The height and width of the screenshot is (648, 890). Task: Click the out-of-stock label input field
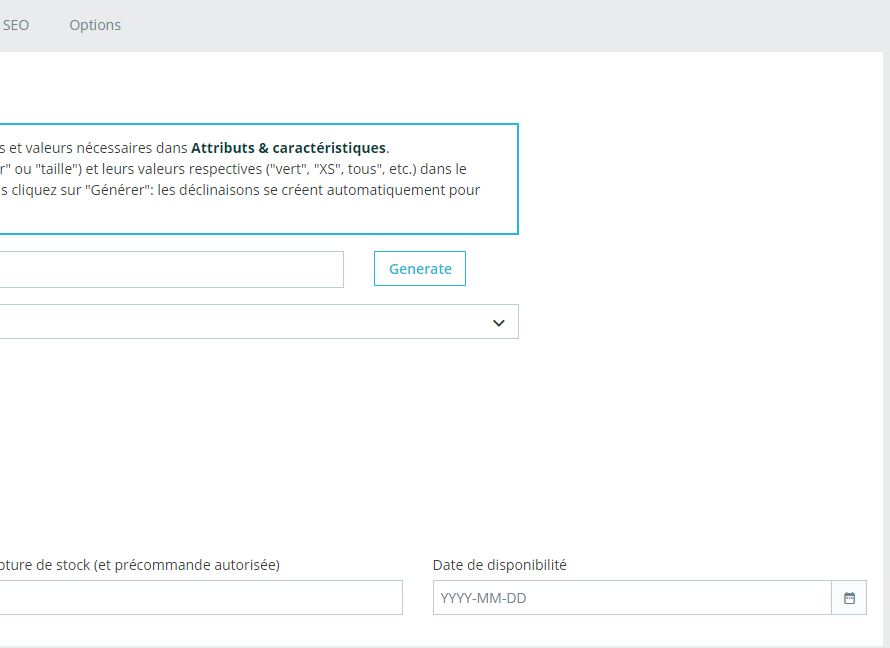(x=201, y=597)
